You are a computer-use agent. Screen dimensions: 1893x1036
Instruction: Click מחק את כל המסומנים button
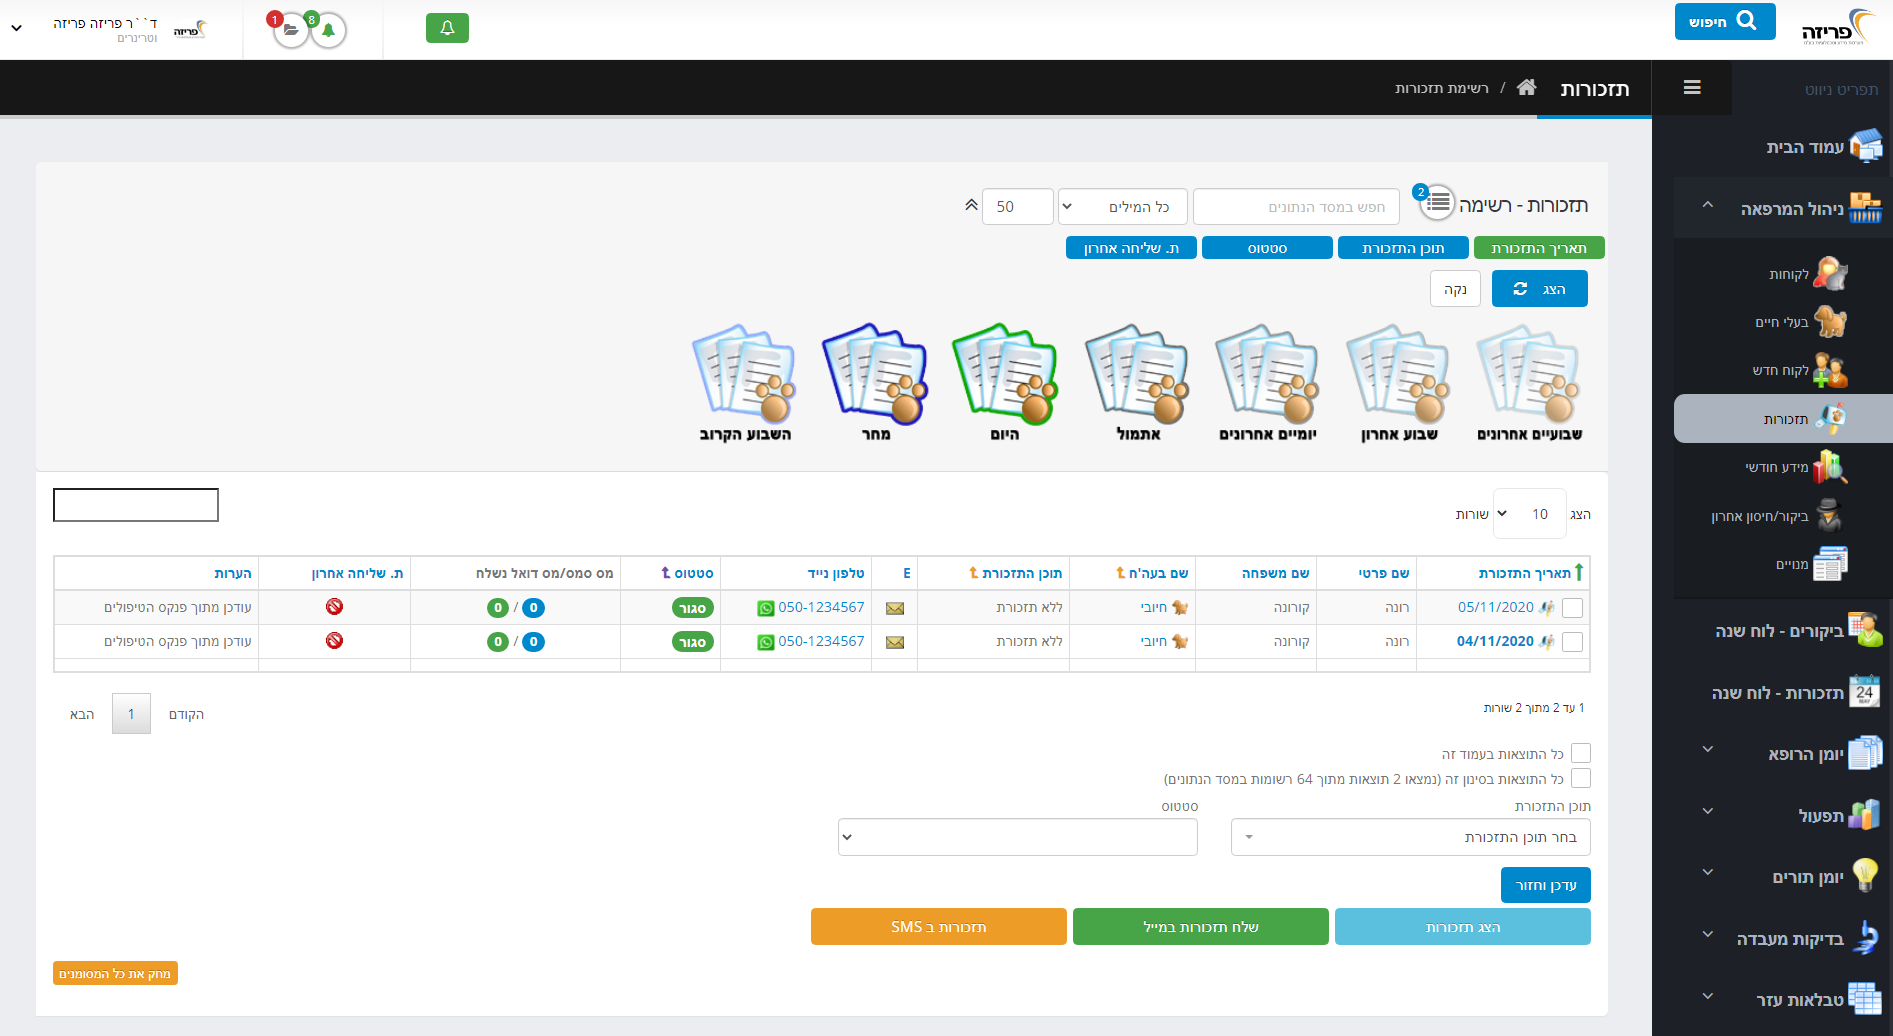(x=115, y=973)
